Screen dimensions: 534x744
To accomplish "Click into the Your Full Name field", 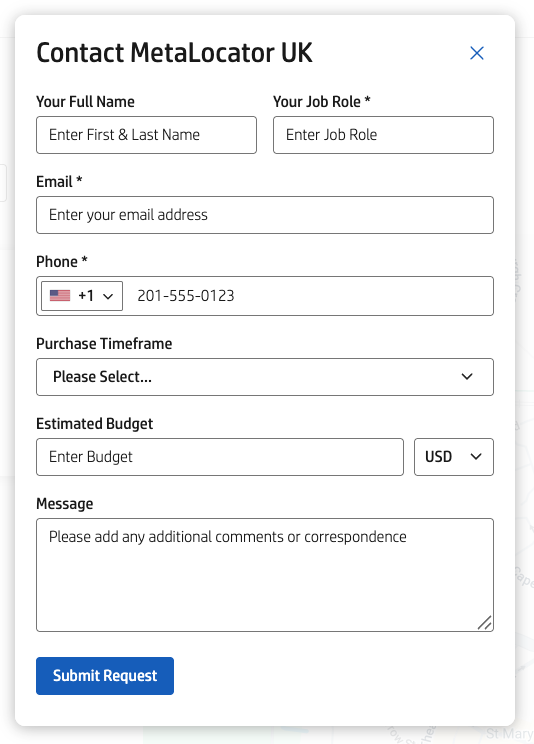I will pos(146,135).
